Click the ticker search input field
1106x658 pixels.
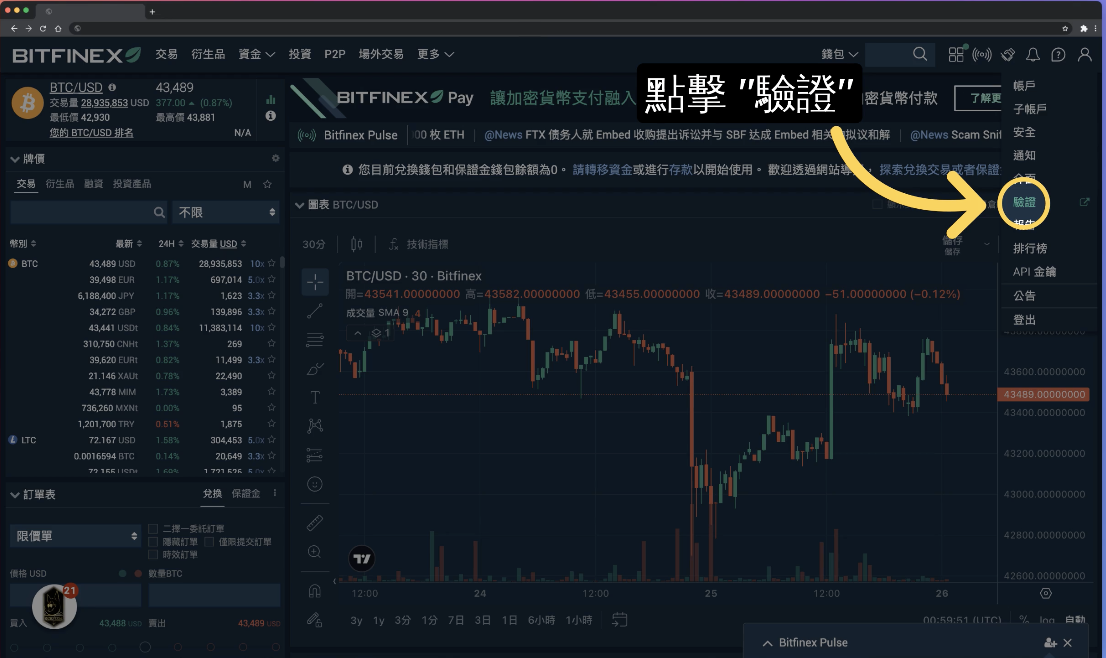point(89,212)
